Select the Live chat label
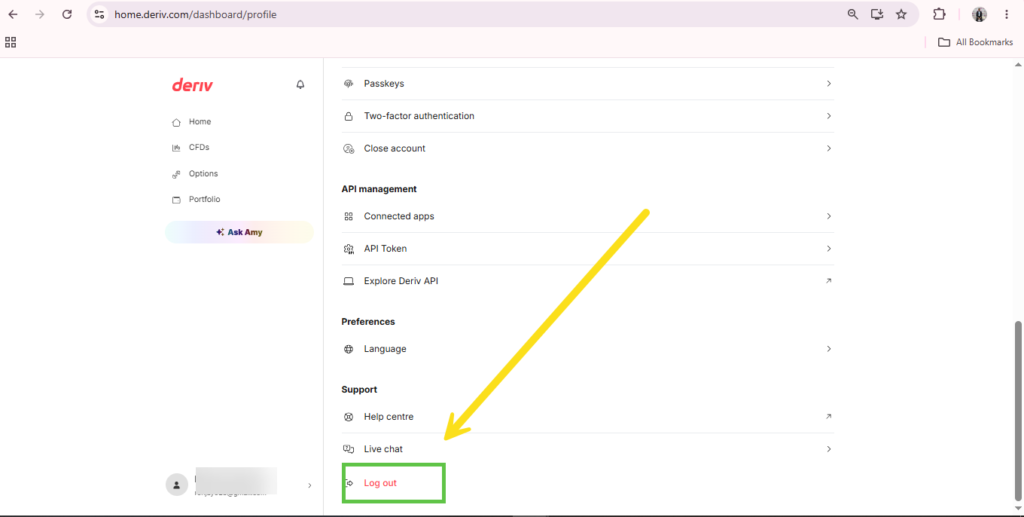Screen dimensions: 1024x517 [383, 449]
